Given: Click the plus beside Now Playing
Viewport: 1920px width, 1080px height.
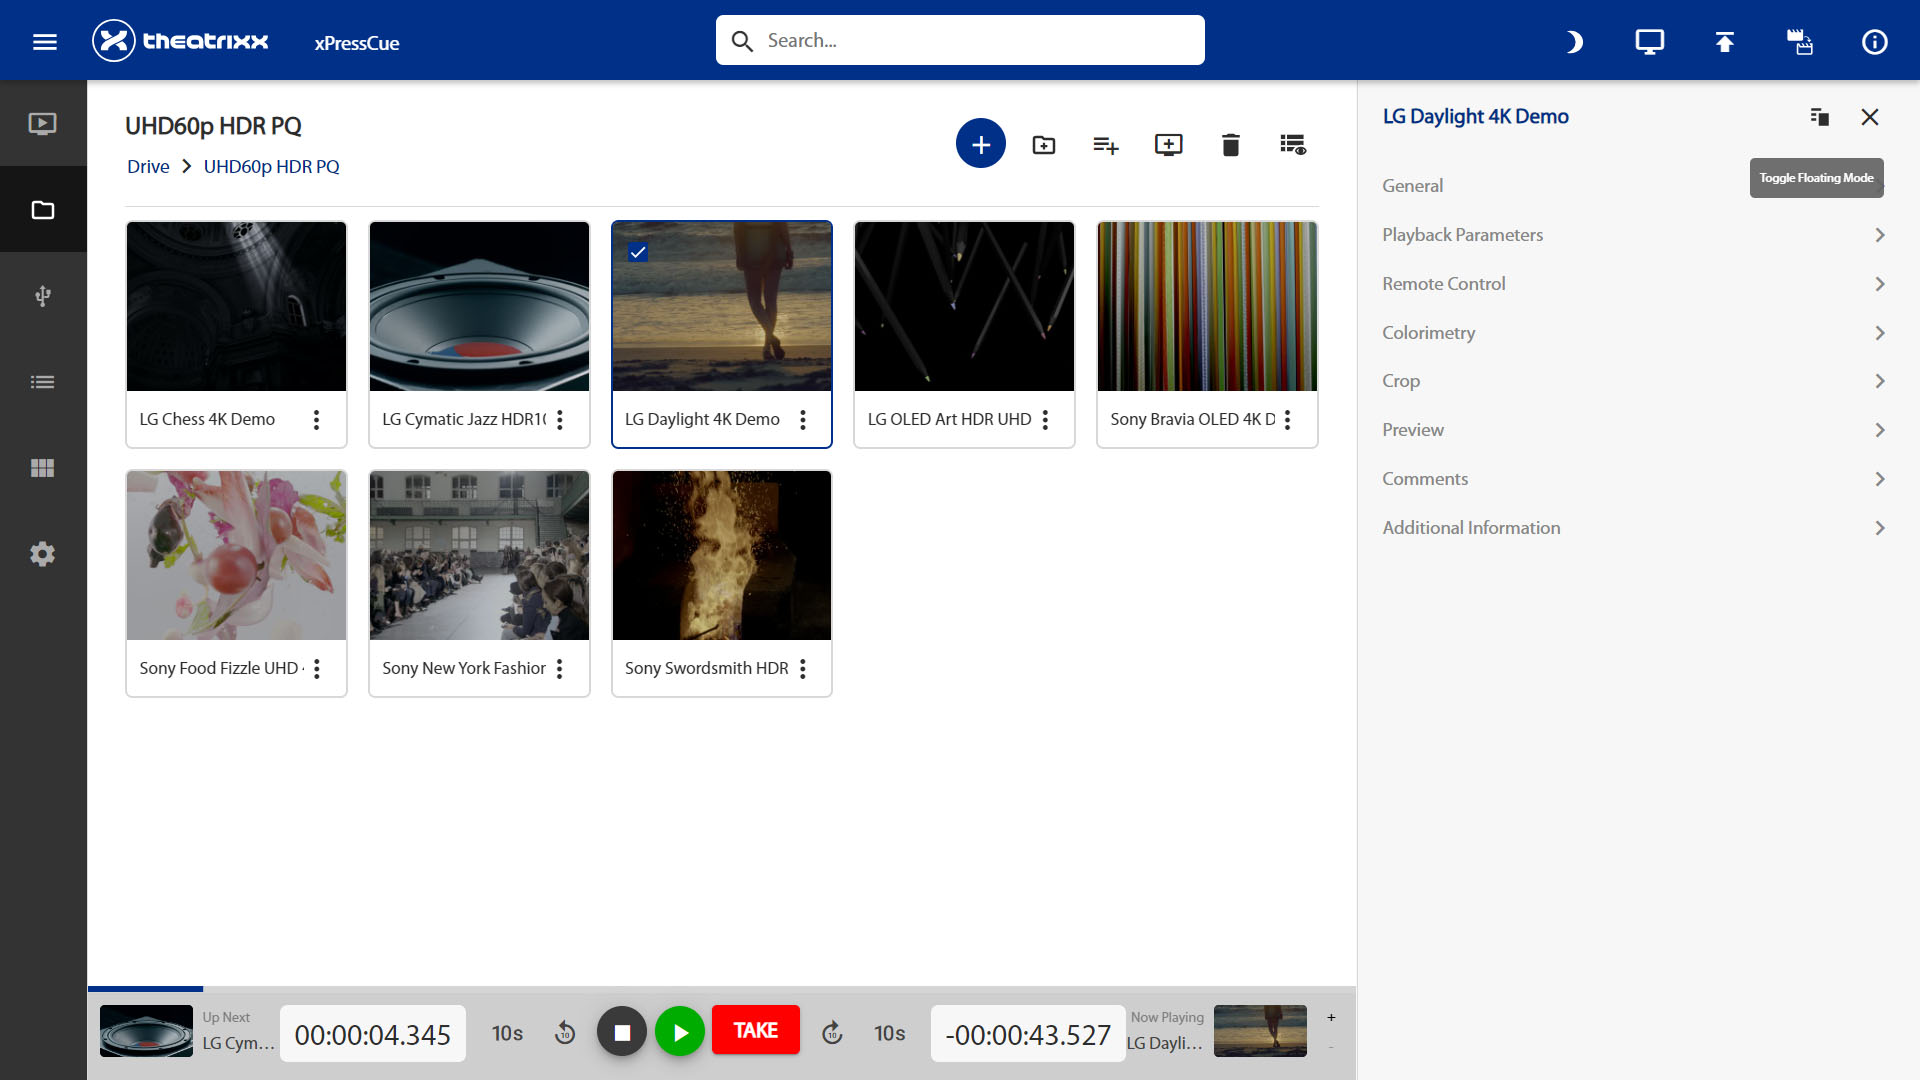Looking at the screenshot, I should pos(1331,1018).
